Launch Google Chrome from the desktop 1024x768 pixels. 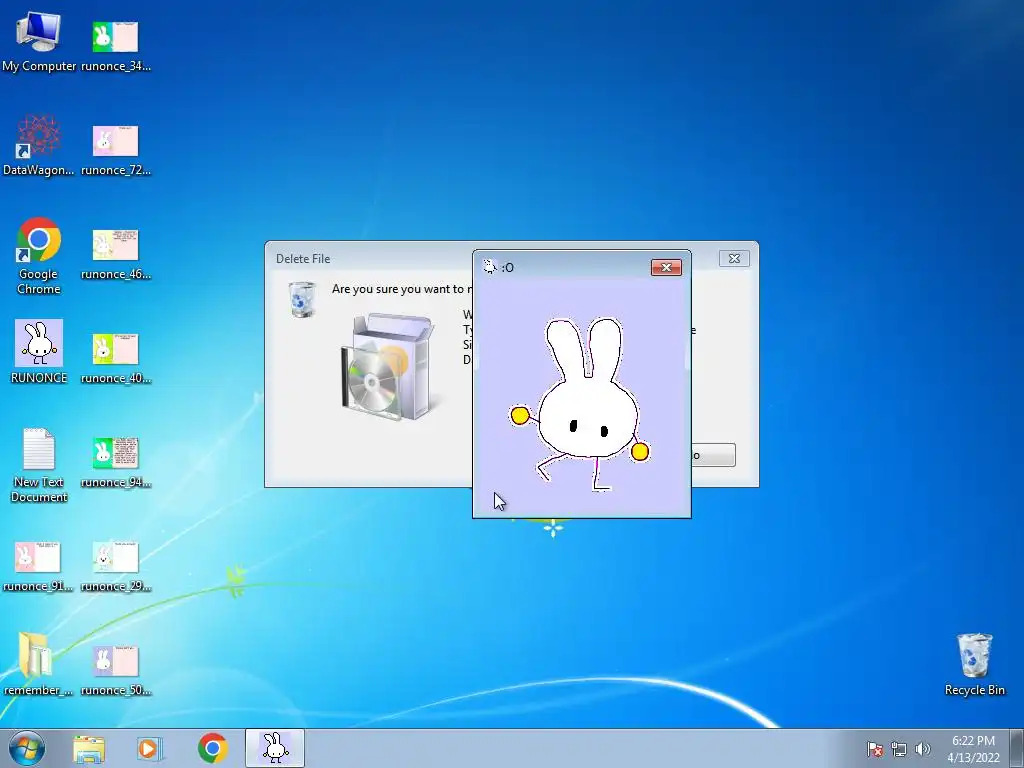click(39, 256)
